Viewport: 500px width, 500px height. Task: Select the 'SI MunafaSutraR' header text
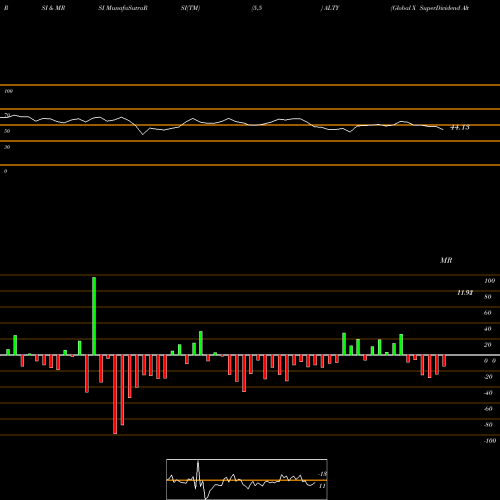(123, 8)
